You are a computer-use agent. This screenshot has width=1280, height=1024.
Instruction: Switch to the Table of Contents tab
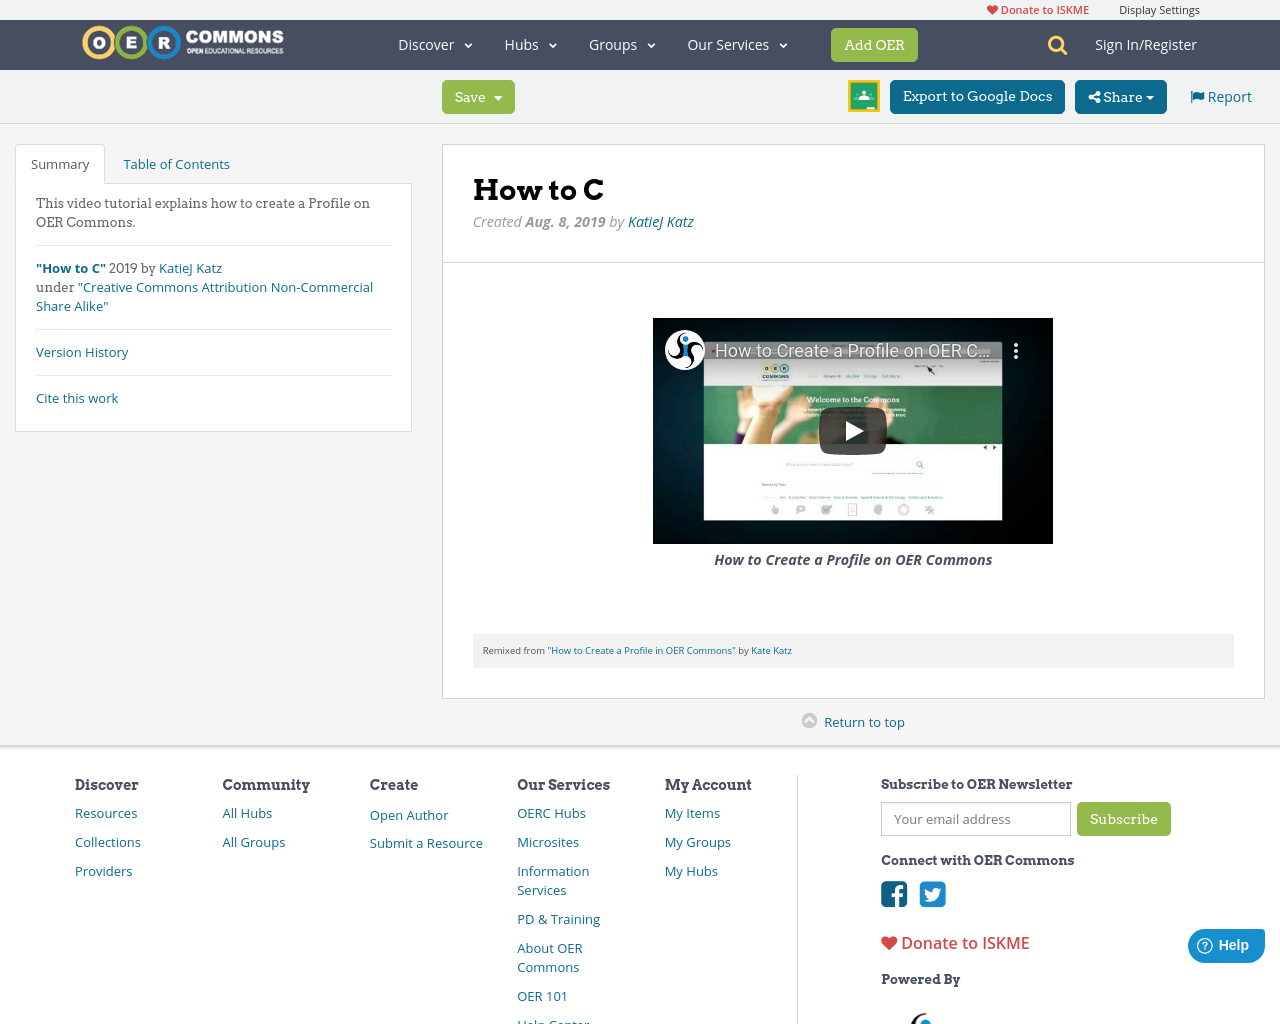(176, 163)
